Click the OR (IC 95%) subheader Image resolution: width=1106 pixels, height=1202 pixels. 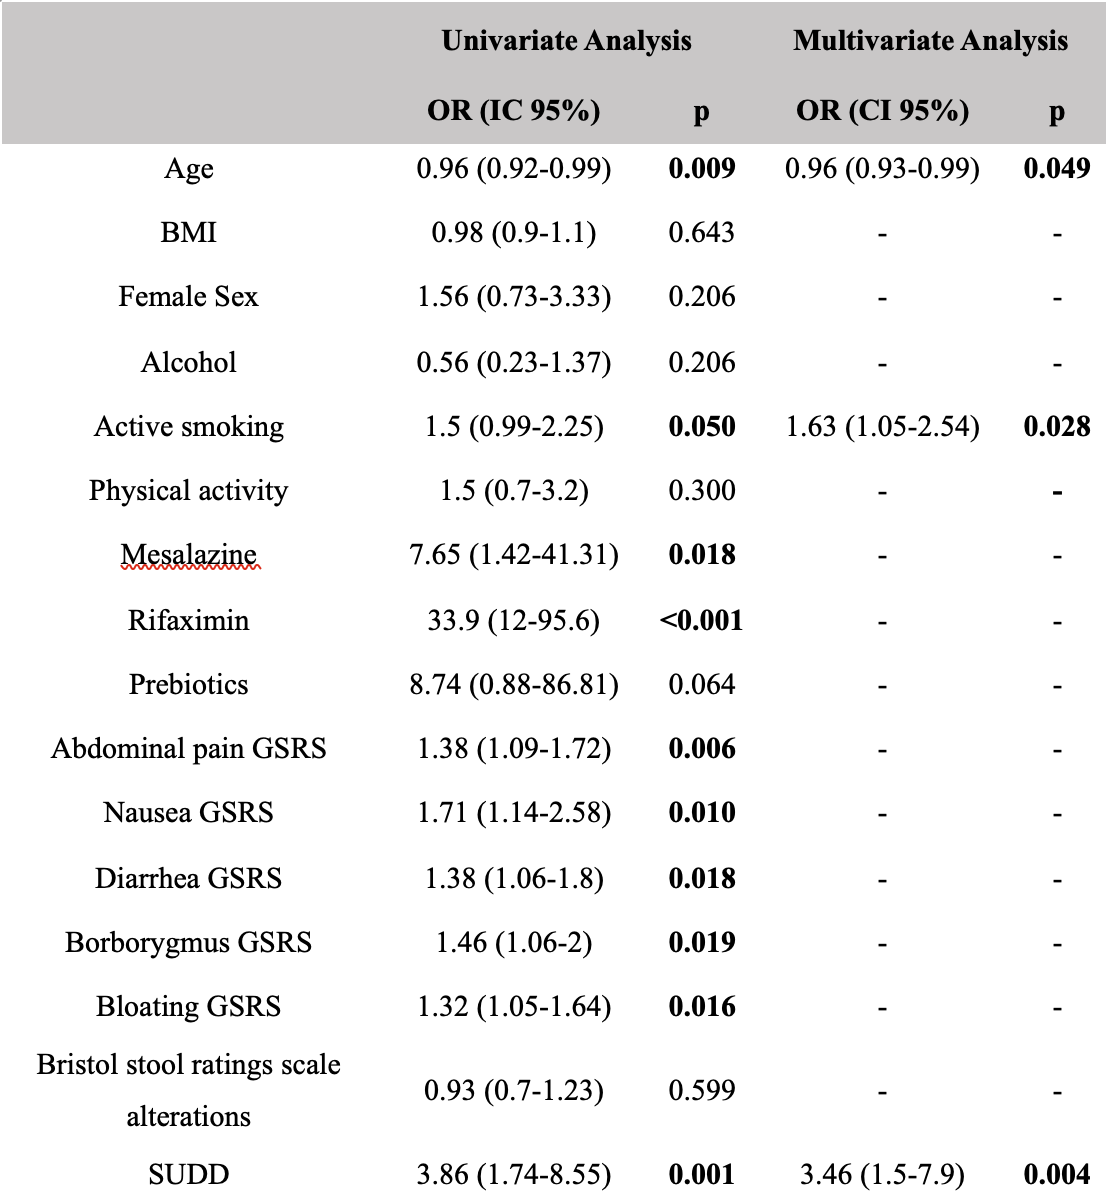click(x=514, y=110)
